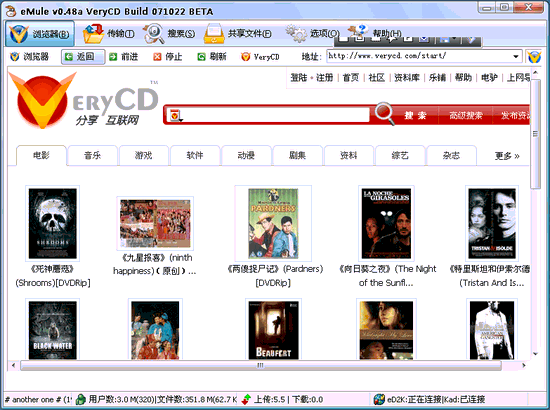The width and height of the screenshot is (550, 410).
Task: Open the 社区 community link
Action: (x=377, y=78)
